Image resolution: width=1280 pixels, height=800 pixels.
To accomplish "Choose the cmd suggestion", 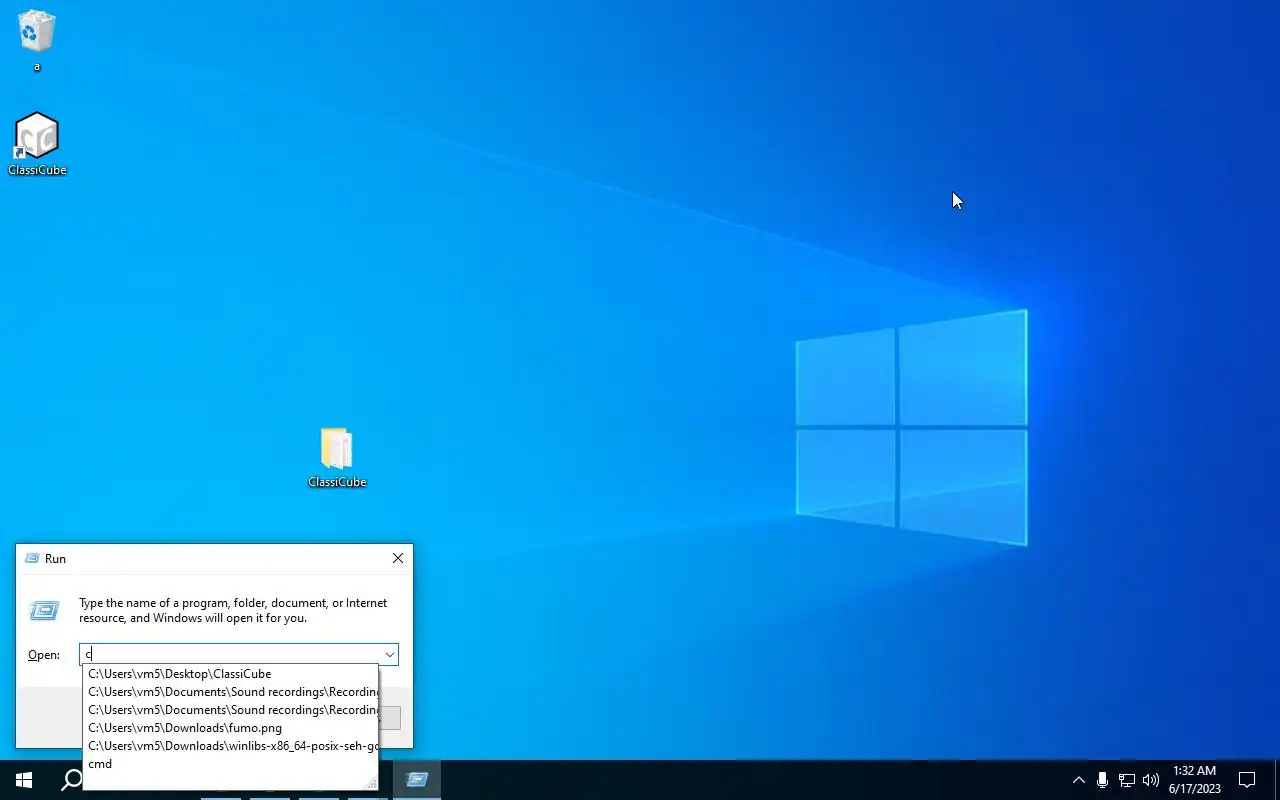I will click(x=230, y=764).
